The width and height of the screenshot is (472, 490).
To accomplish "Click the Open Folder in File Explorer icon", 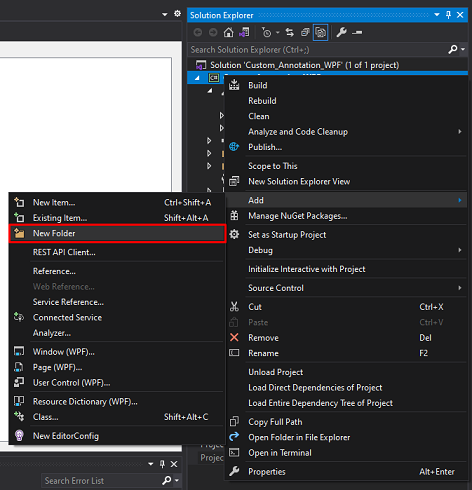I will tap(234, 436).
